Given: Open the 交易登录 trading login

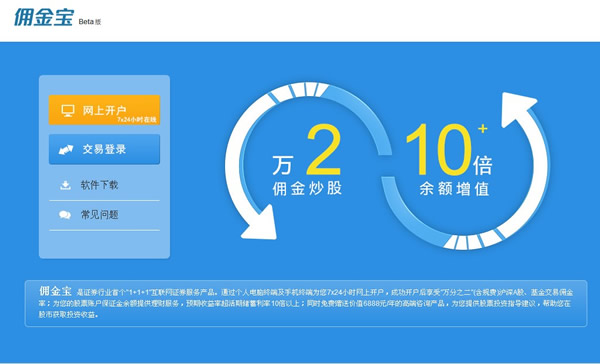Looking at the screenshot, I should pyautogui.click(x=104, y=149).
